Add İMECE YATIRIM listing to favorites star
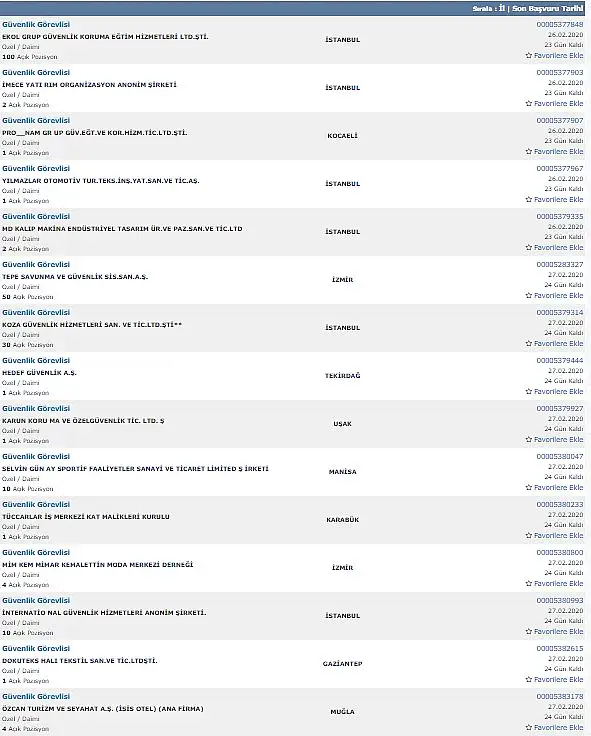The height and width of the screenshot is (736, 591). coord(529,103)
